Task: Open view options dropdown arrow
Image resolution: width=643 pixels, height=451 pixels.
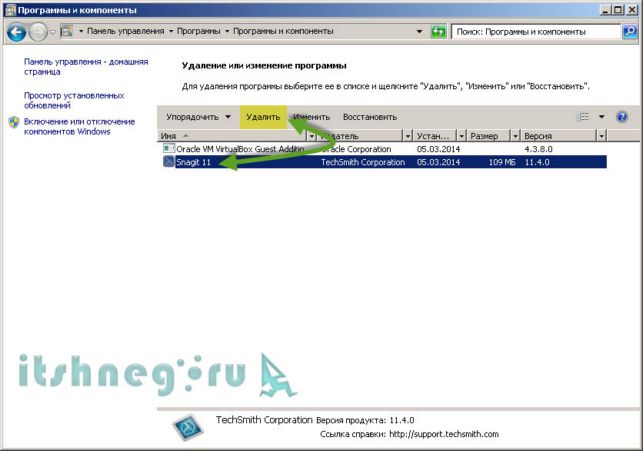Action: [602, 117]
